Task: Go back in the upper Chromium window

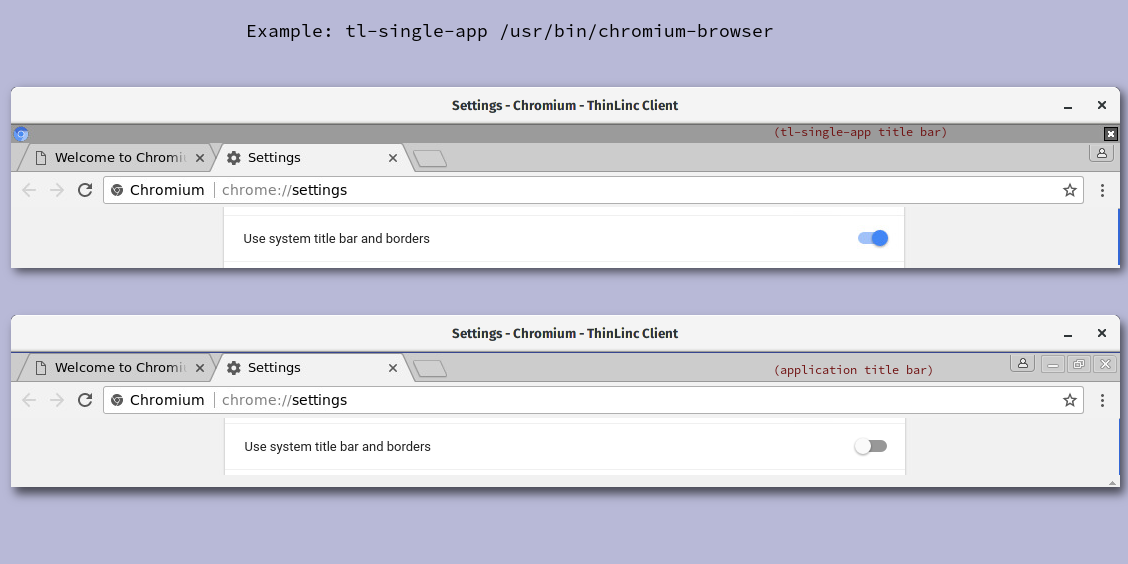Action: (29, 190)
